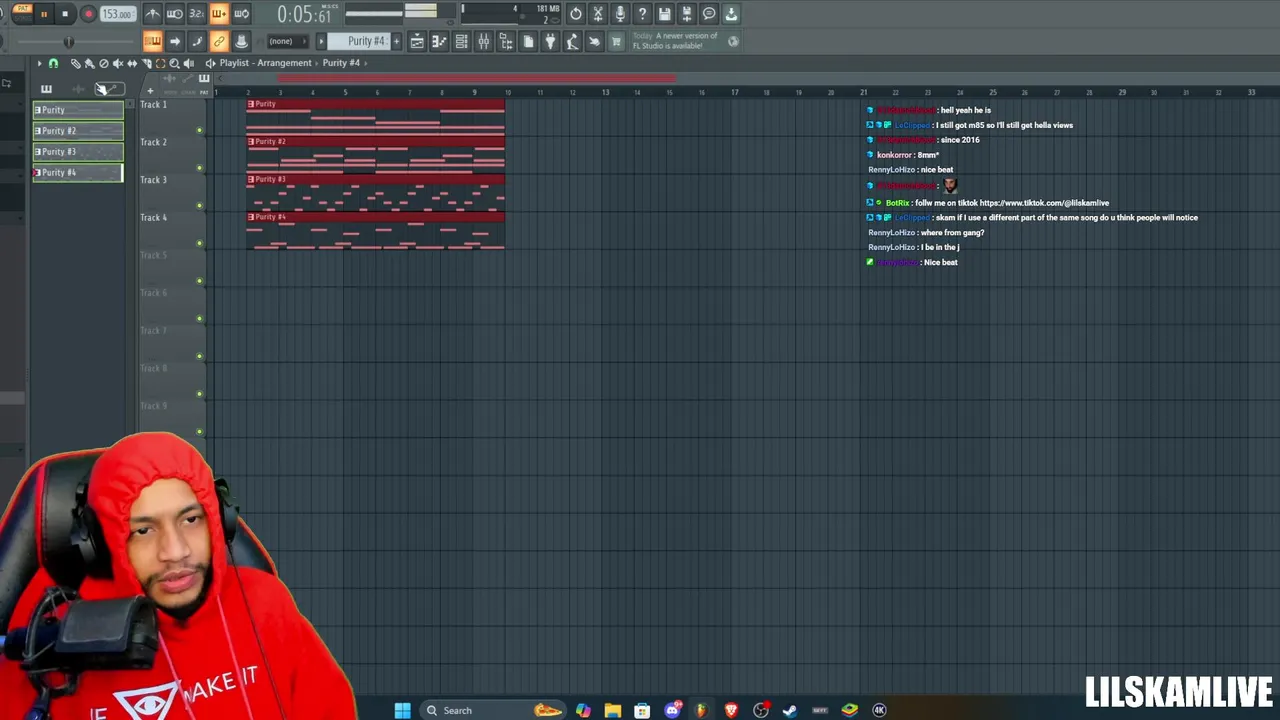
Task: Open the playlist options arrow menu
Action: [x=39, y=64]
